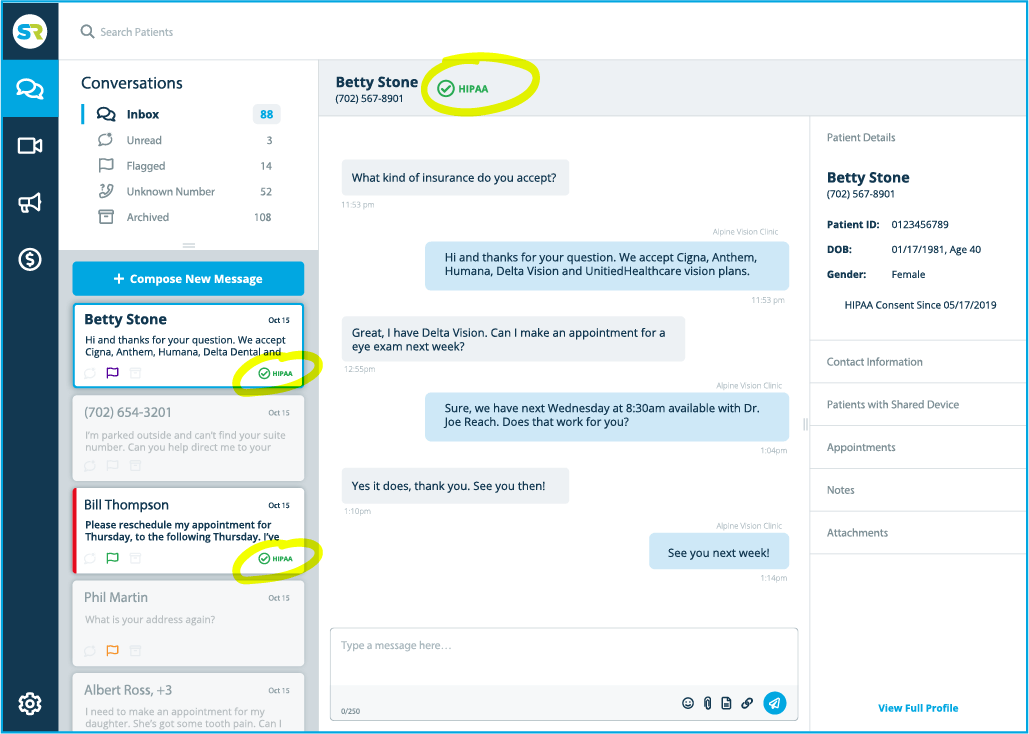Open the View Full Profile link

tap(918, 708)
